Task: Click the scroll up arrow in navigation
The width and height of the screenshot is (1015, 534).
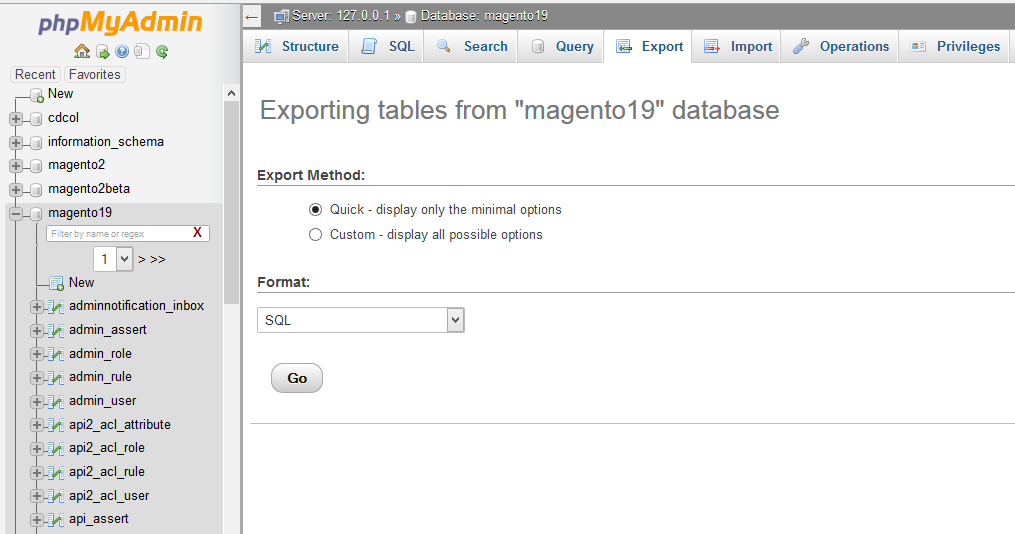Action: [x=231, y=93]
